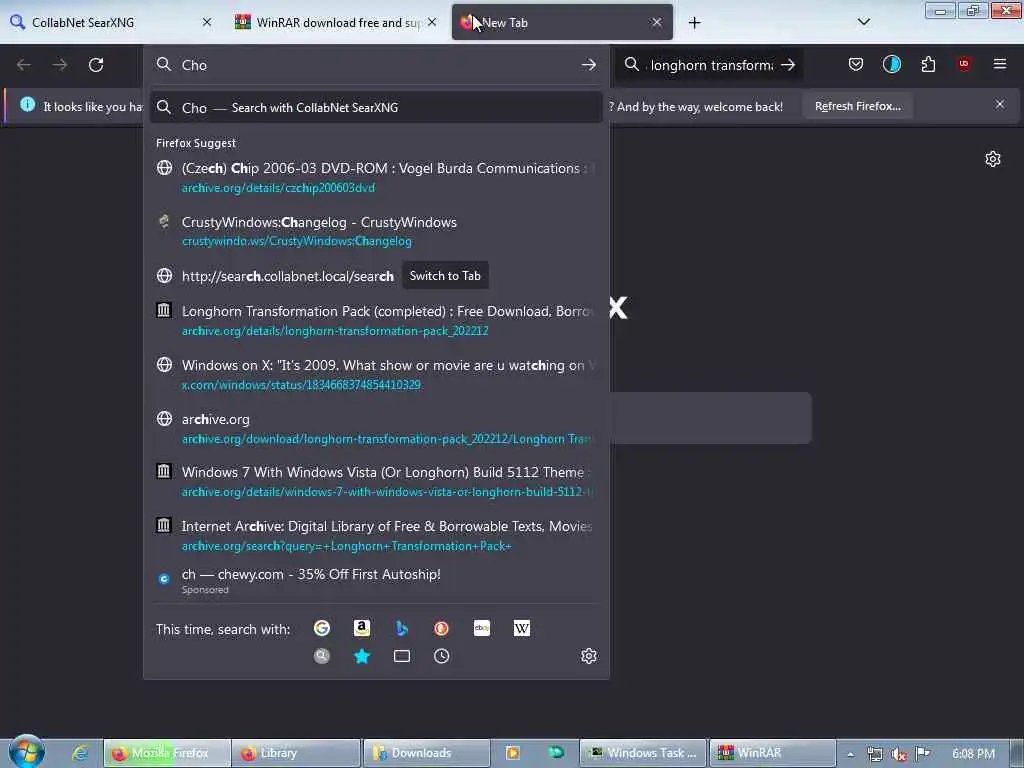
Task: Search with Bing one-off engine icon
Action: coord(402,628)
